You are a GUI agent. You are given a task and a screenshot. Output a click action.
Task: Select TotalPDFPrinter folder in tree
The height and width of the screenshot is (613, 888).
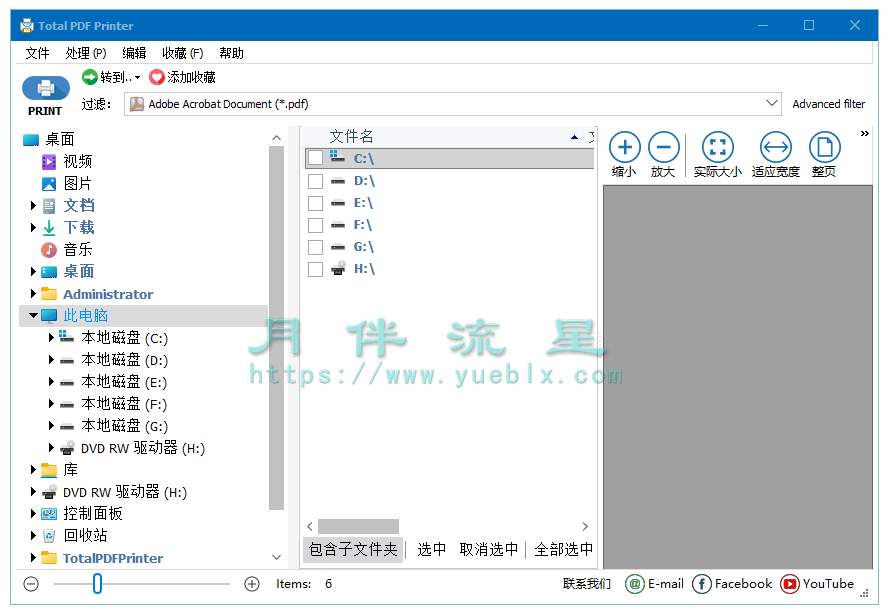tap(113, 558)
